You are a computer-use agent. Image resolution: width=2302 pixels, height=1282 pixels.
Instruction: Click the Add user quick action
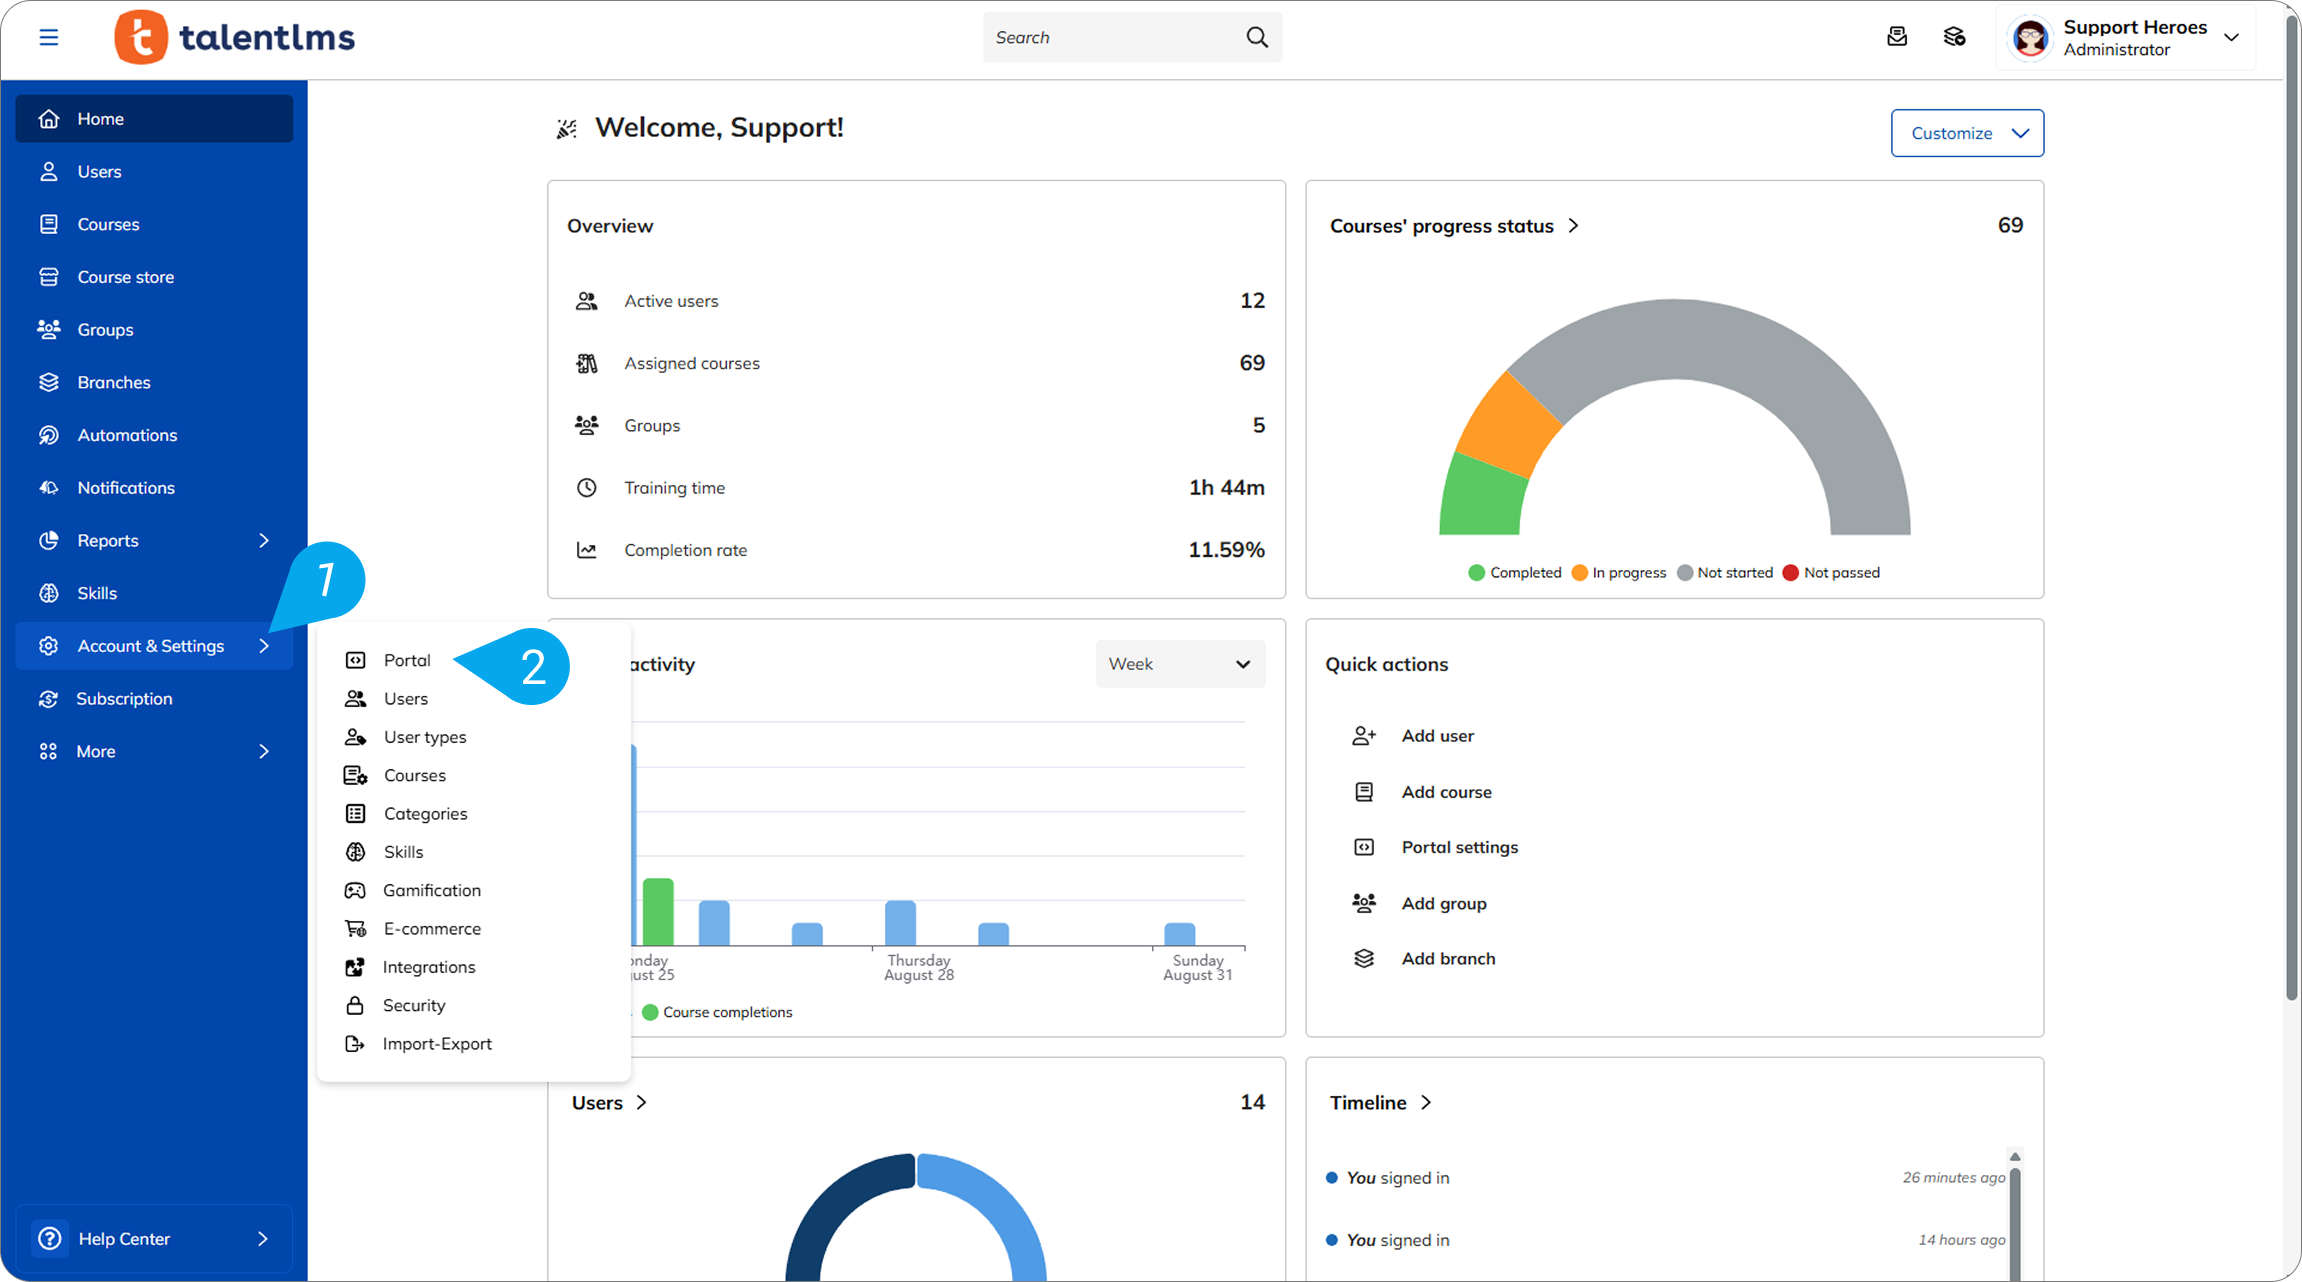point(1437,736)
